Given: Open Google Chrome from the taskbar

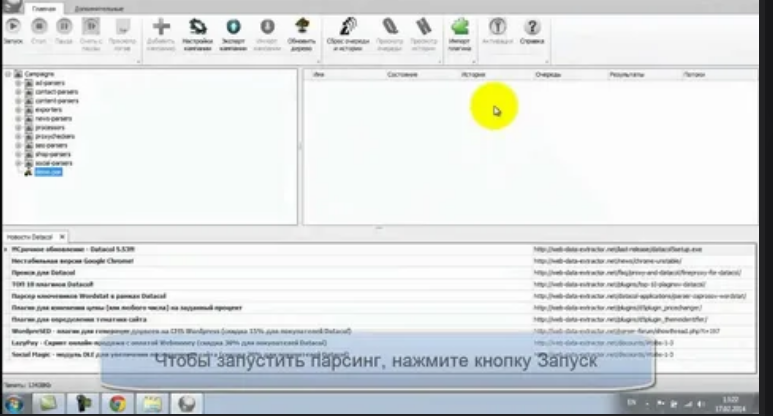Looking at the screenshot, I should (117, 404).
